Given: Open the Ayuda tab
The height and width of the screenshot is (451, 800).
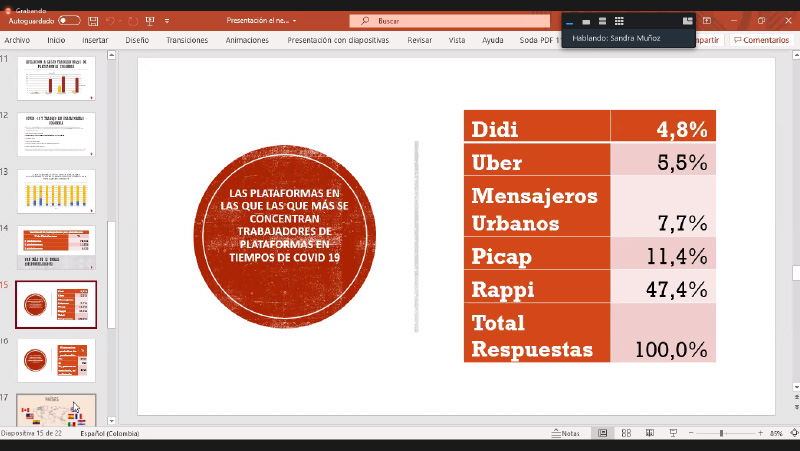Looking at the screenshot, I should (492, 40).
